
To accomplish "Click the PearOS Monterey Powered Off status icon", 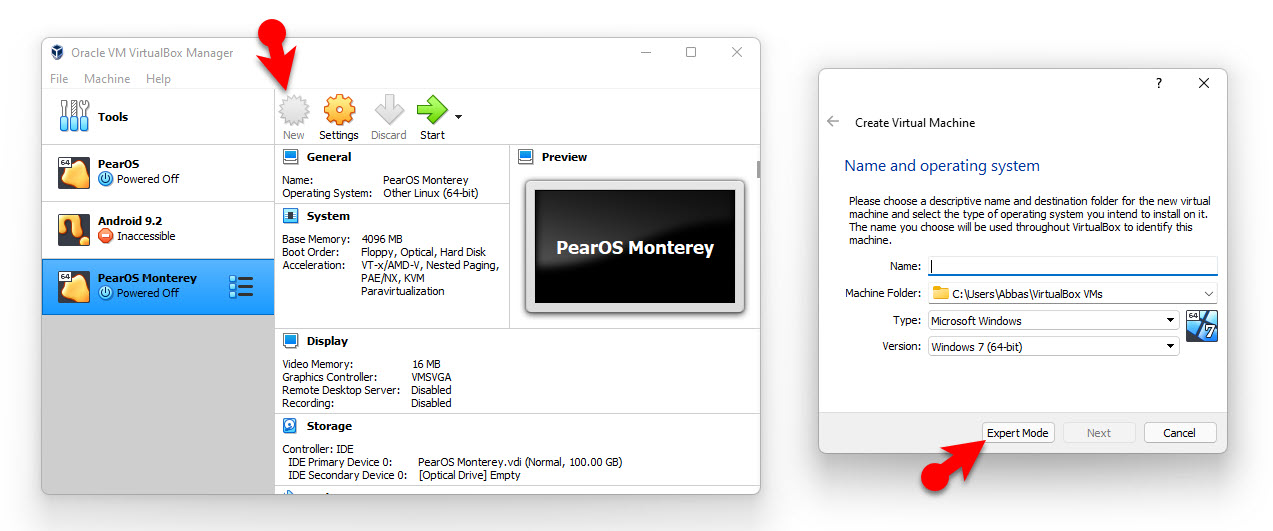I will [106, 293].
